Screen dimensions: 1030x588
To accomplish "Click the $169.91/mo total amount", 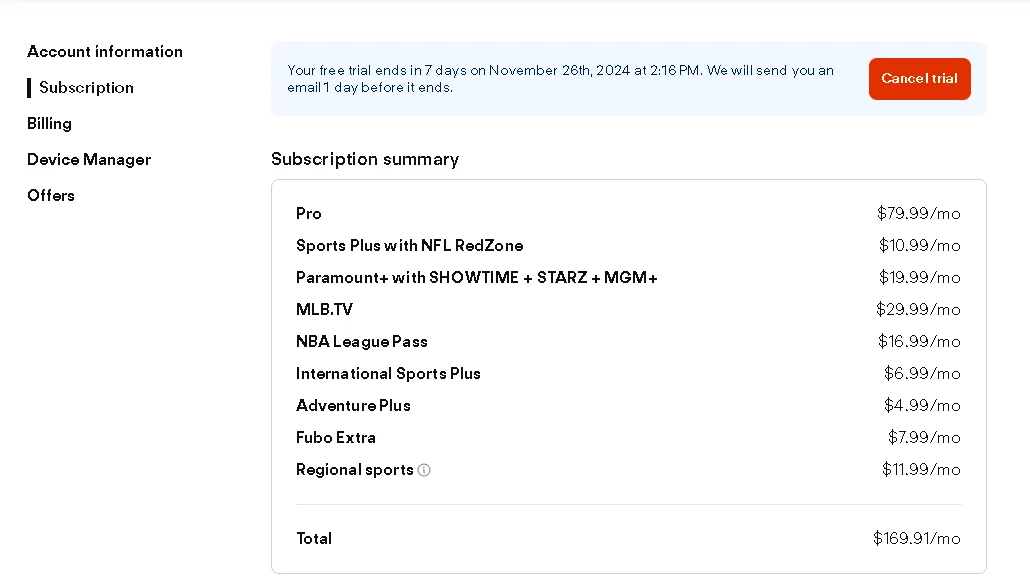I will pyautogui.click(x=916, y=539).
